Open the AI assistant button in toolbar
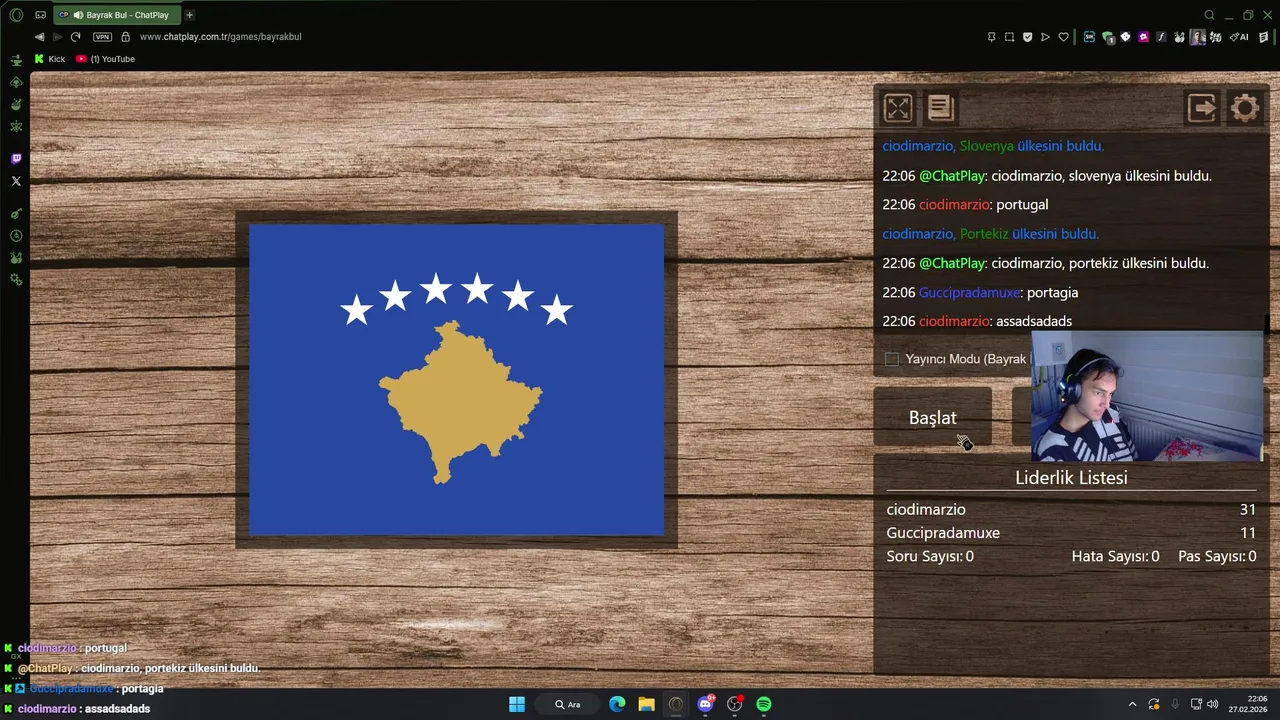 pyautogui.click(x=1239, y=37)
